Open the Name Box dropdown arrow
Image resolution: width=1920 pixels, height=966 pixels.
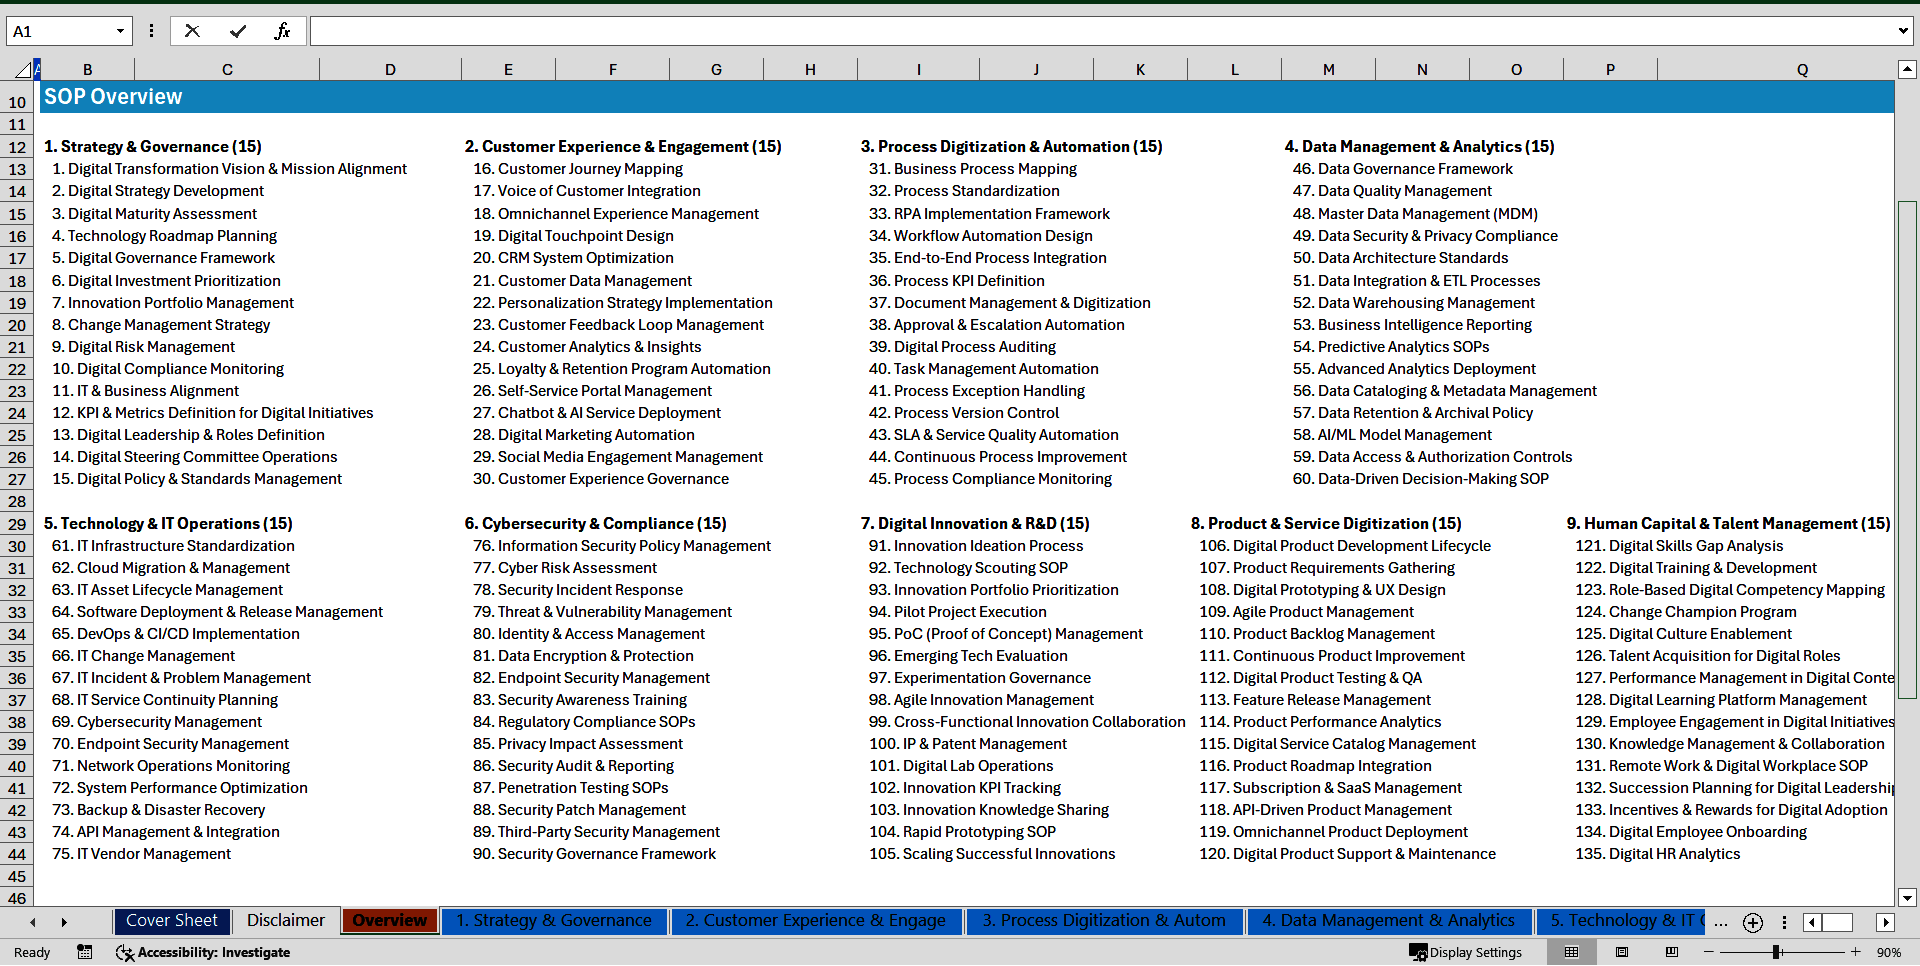click(120, 31)
